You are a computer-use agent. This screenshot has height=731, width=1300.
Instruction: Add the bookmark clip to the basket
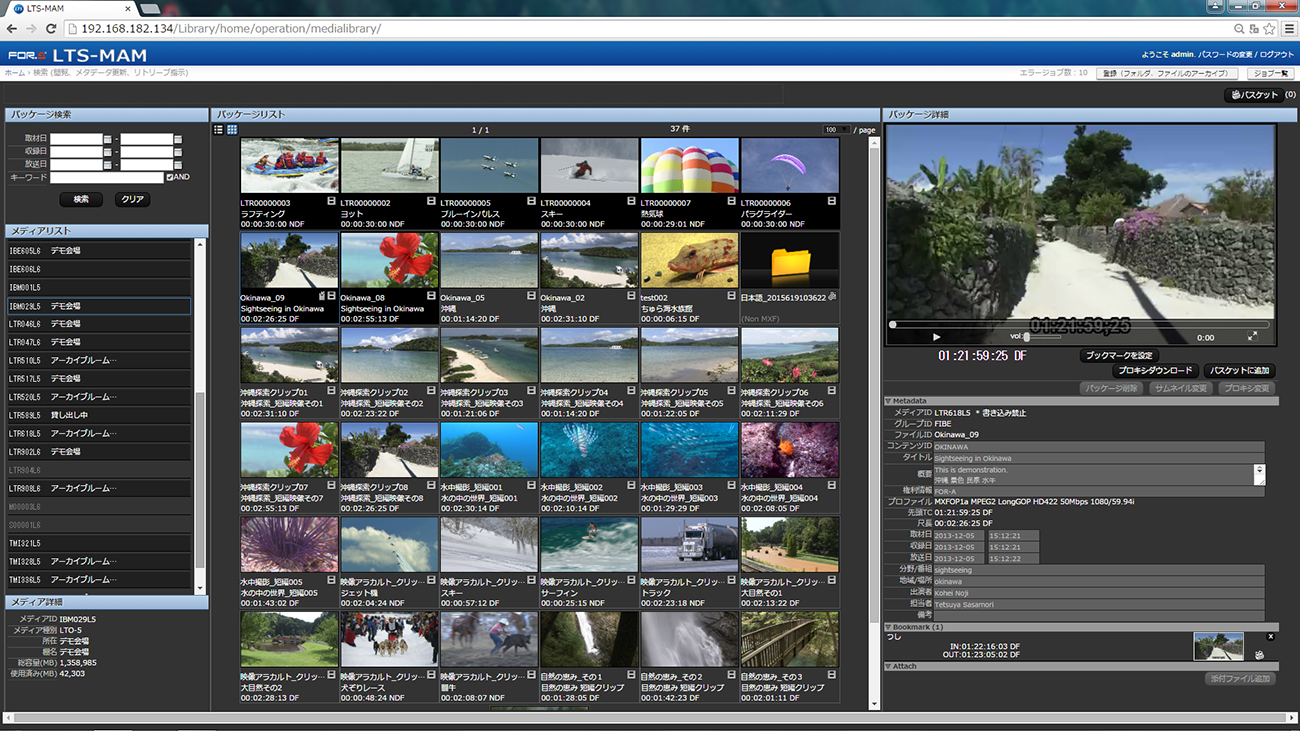(1260, 655)
